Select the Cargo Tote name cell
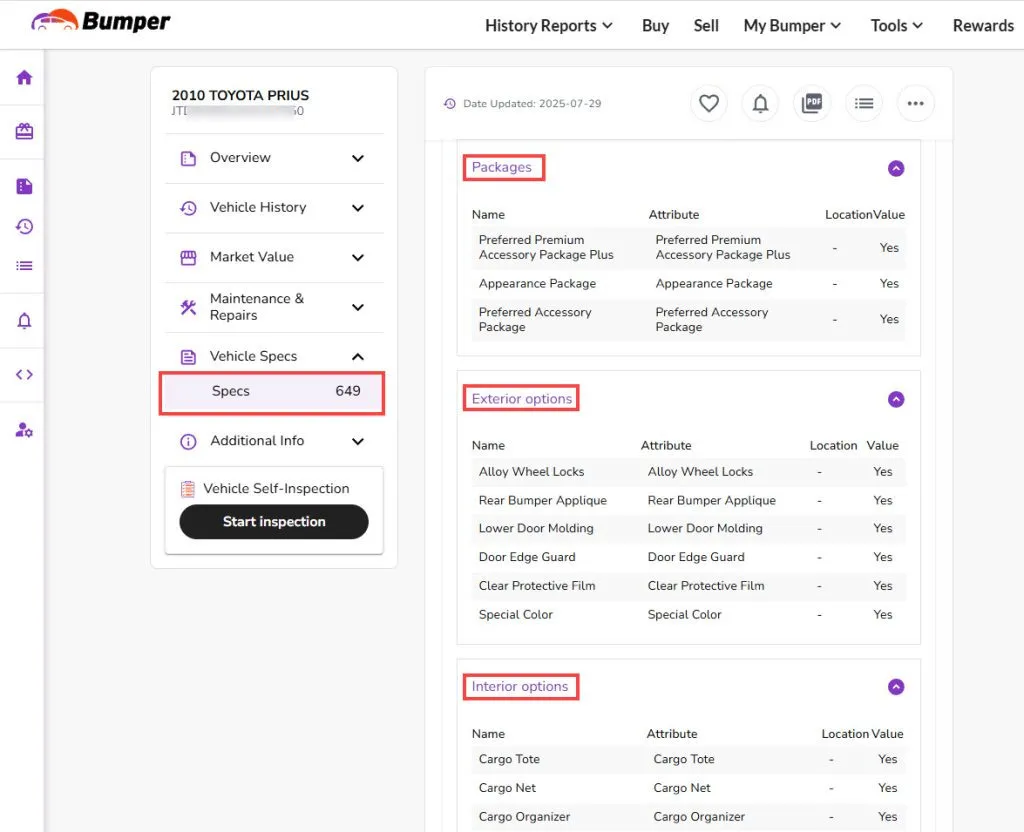 [509, 759]
